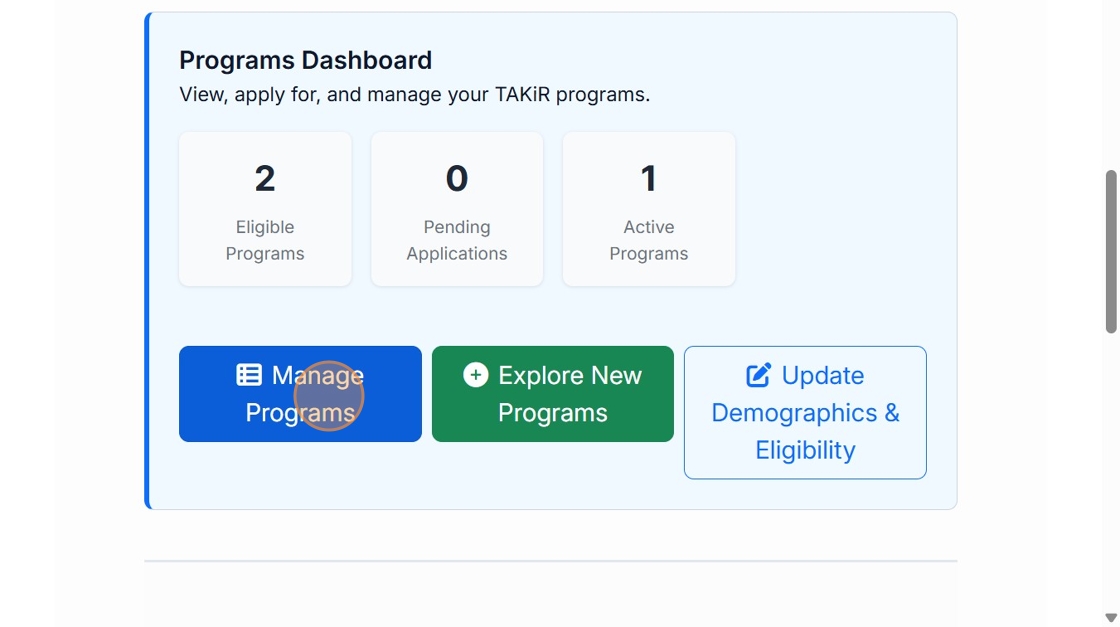This screenshot has height=627, width=1120.
Task: Click the Eligible Programs stat card
Action: tap(265, 209)
